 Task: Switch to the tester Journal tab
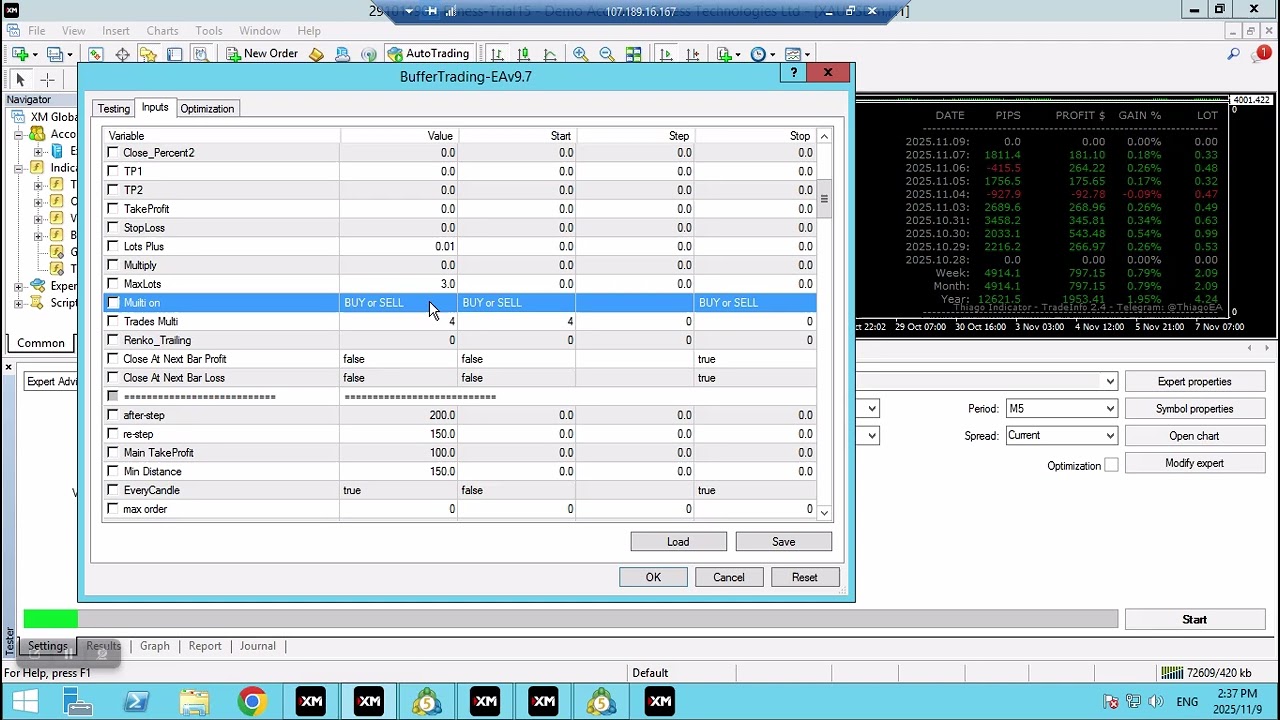click(257, 646)
